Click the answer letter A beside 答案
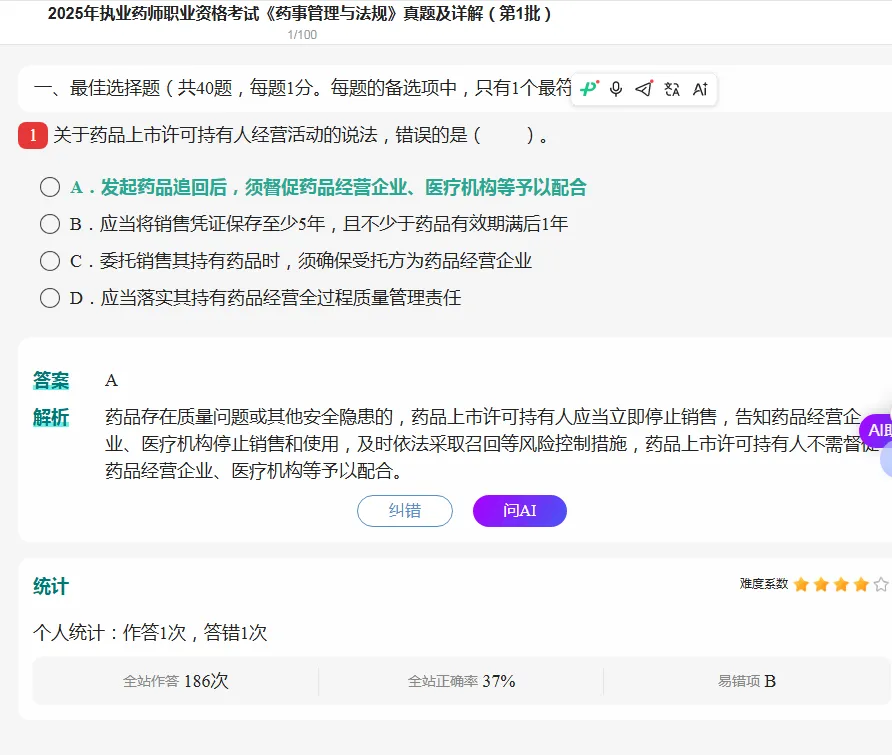 coord(111,380)
